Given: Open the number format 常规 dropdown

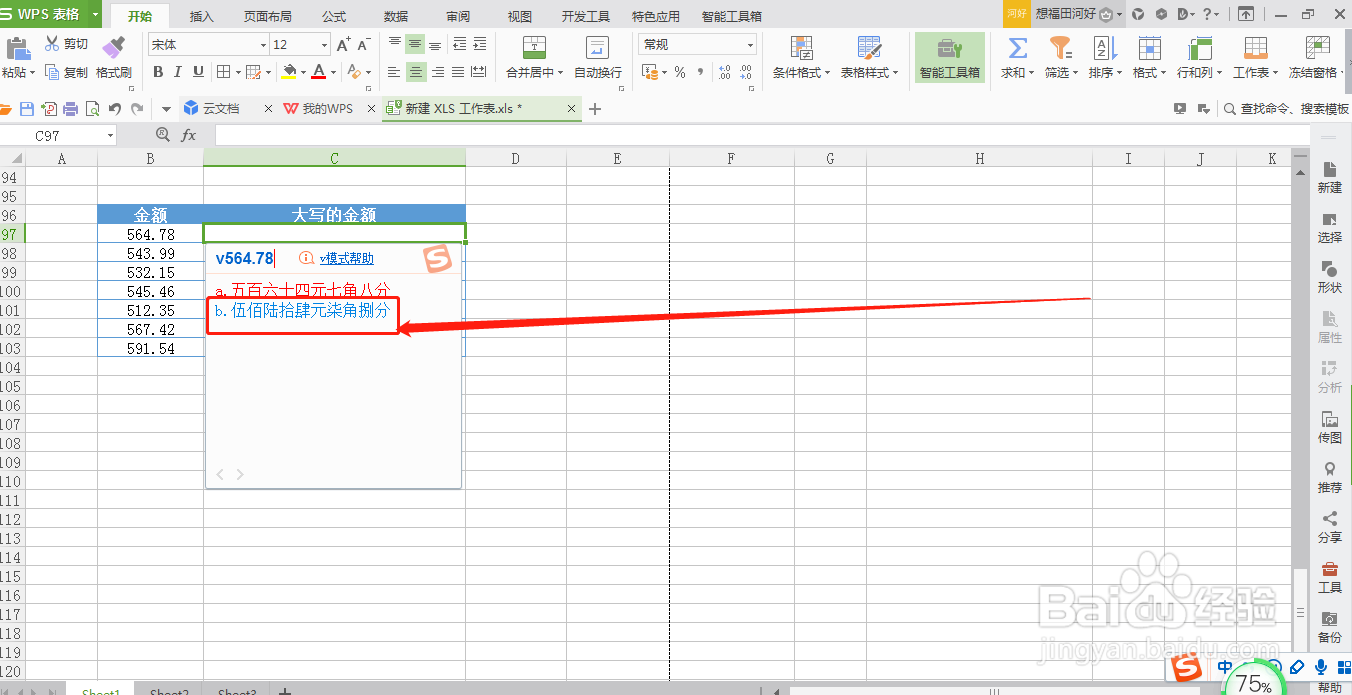Looking at the screenshot, I should (x=750, y=45).
